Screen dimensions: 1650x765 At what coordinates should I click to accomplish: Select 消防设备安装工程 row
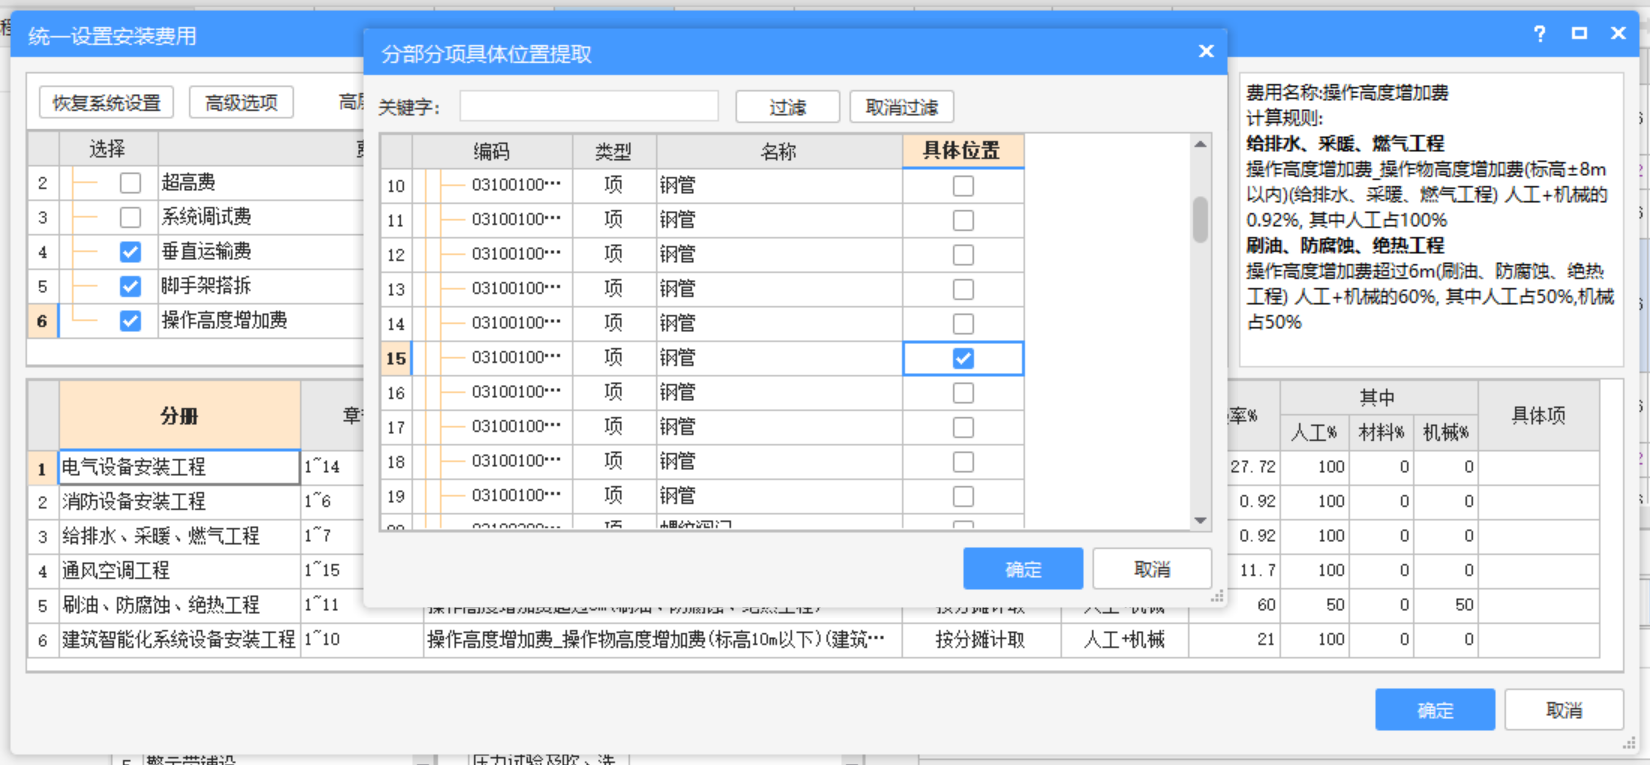click(179, 501)
